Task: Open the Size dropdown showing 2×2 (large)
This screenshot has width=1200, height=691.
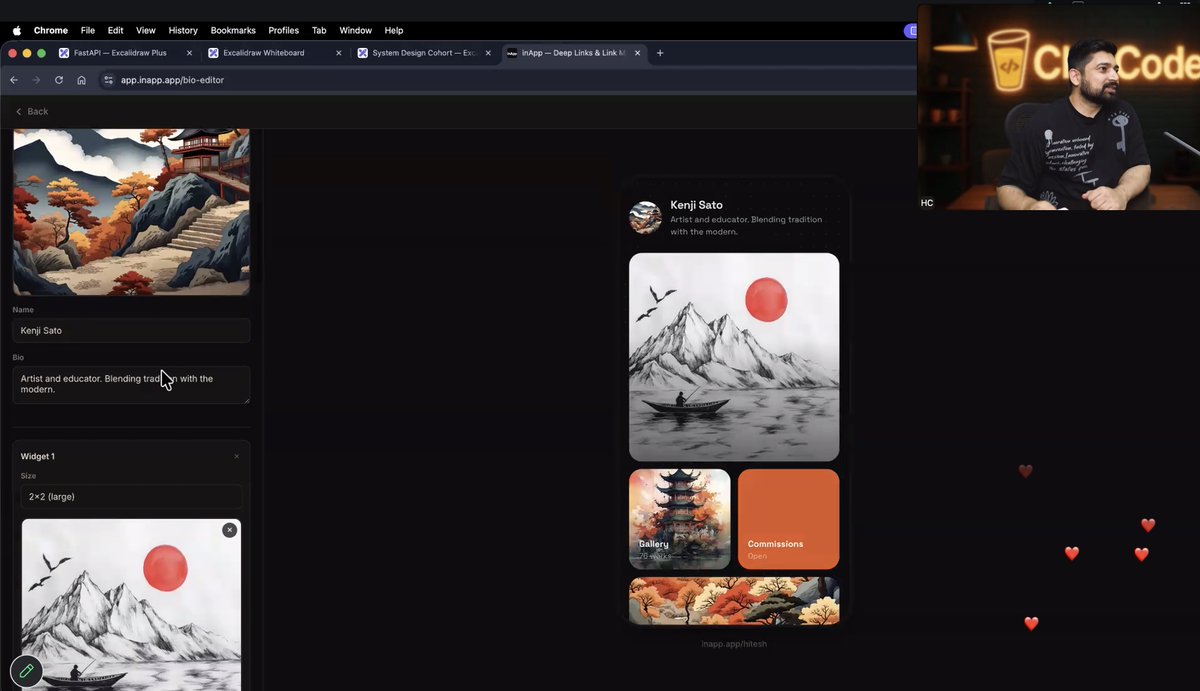Action: click(x=131, y=496)
